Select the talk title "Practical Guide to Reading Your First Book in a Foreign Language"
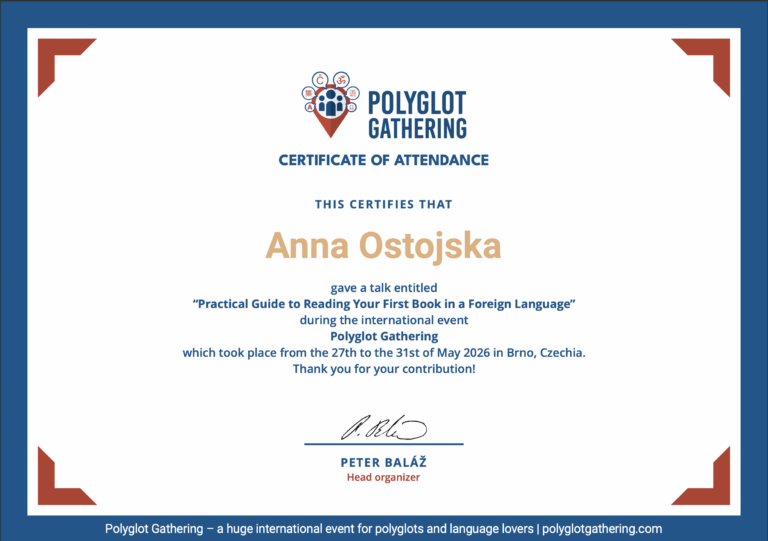Screen dimensions: 768x541 [384, 304]
